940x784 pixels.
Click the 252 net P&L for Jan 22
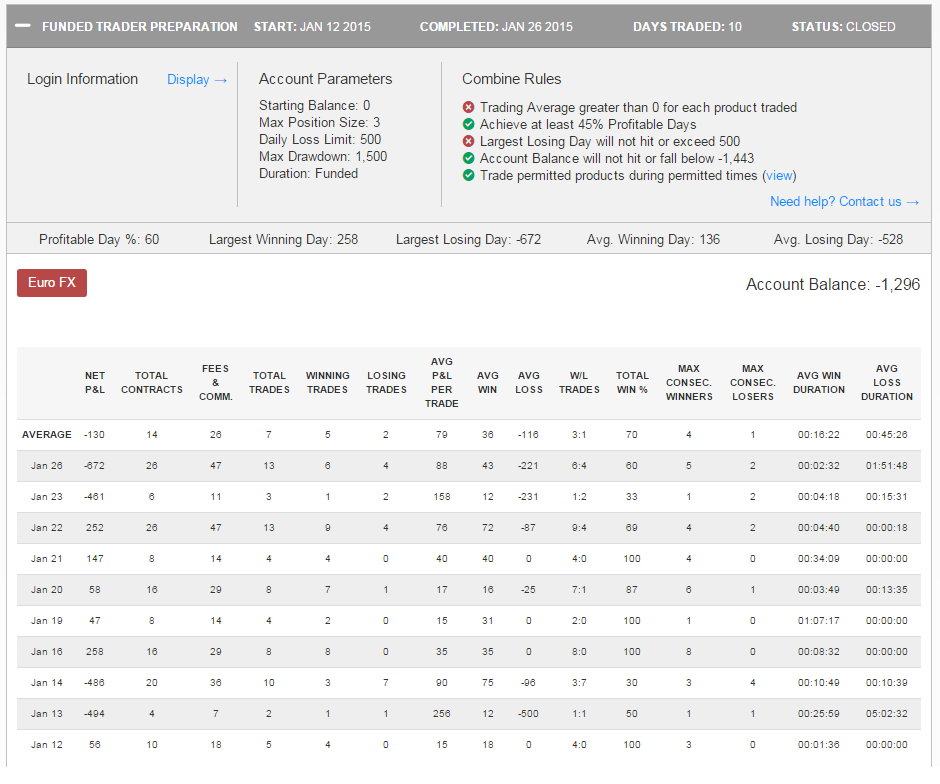click(95, 528)
